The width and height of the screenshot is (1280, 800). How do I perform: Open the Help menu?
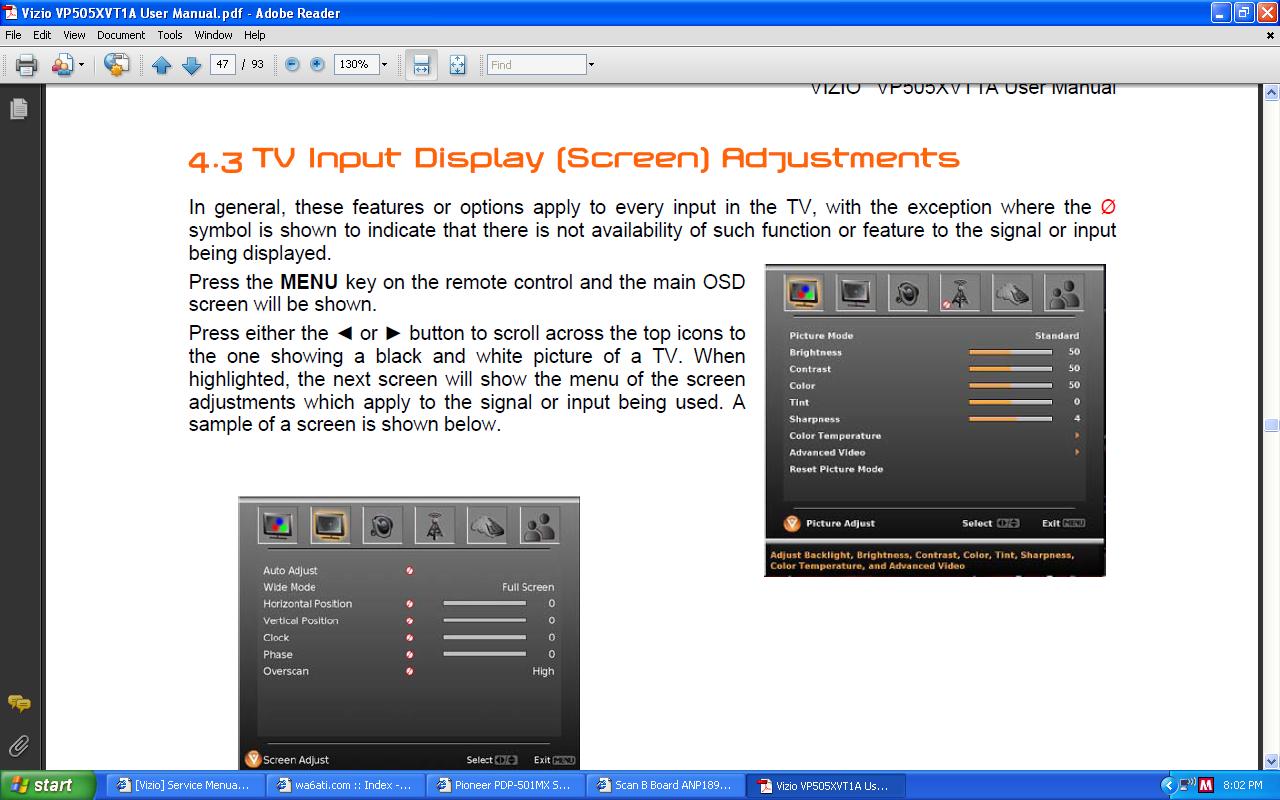255,35
